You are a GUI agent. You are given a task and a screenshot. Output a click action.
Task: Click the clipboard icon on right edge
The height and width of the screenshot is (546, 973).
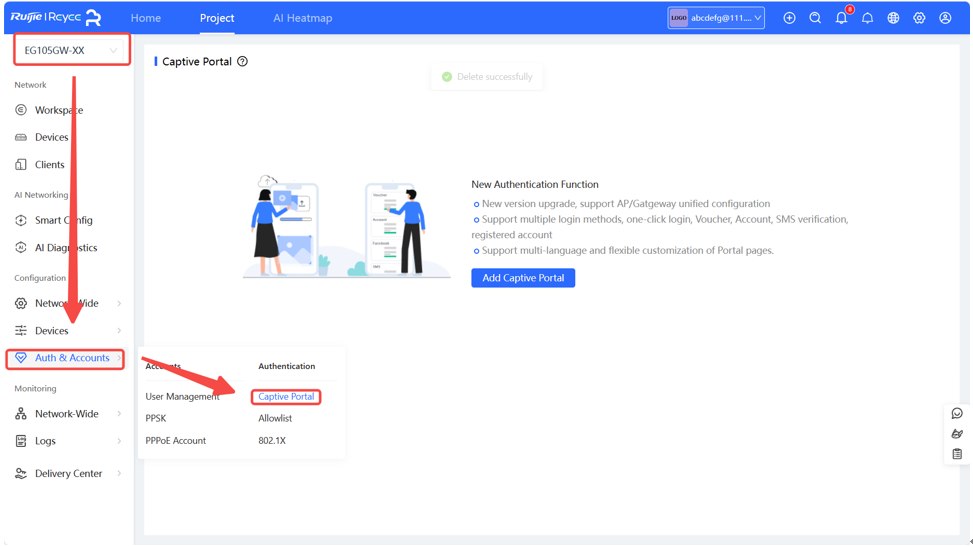(957, 454)
